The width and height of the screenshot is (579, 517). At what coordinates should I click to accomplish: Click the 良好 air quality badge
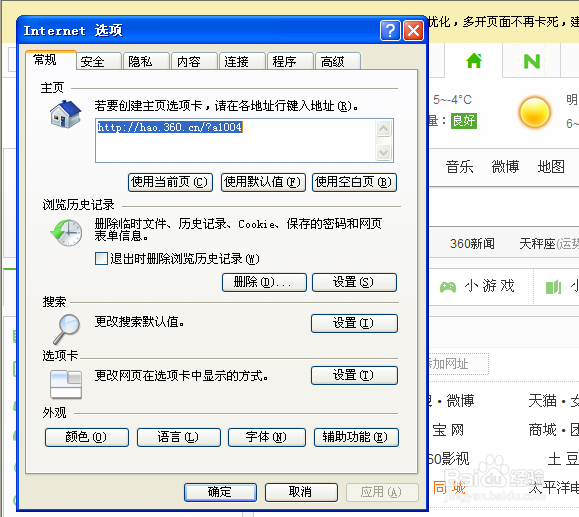(x=464, y=121)
